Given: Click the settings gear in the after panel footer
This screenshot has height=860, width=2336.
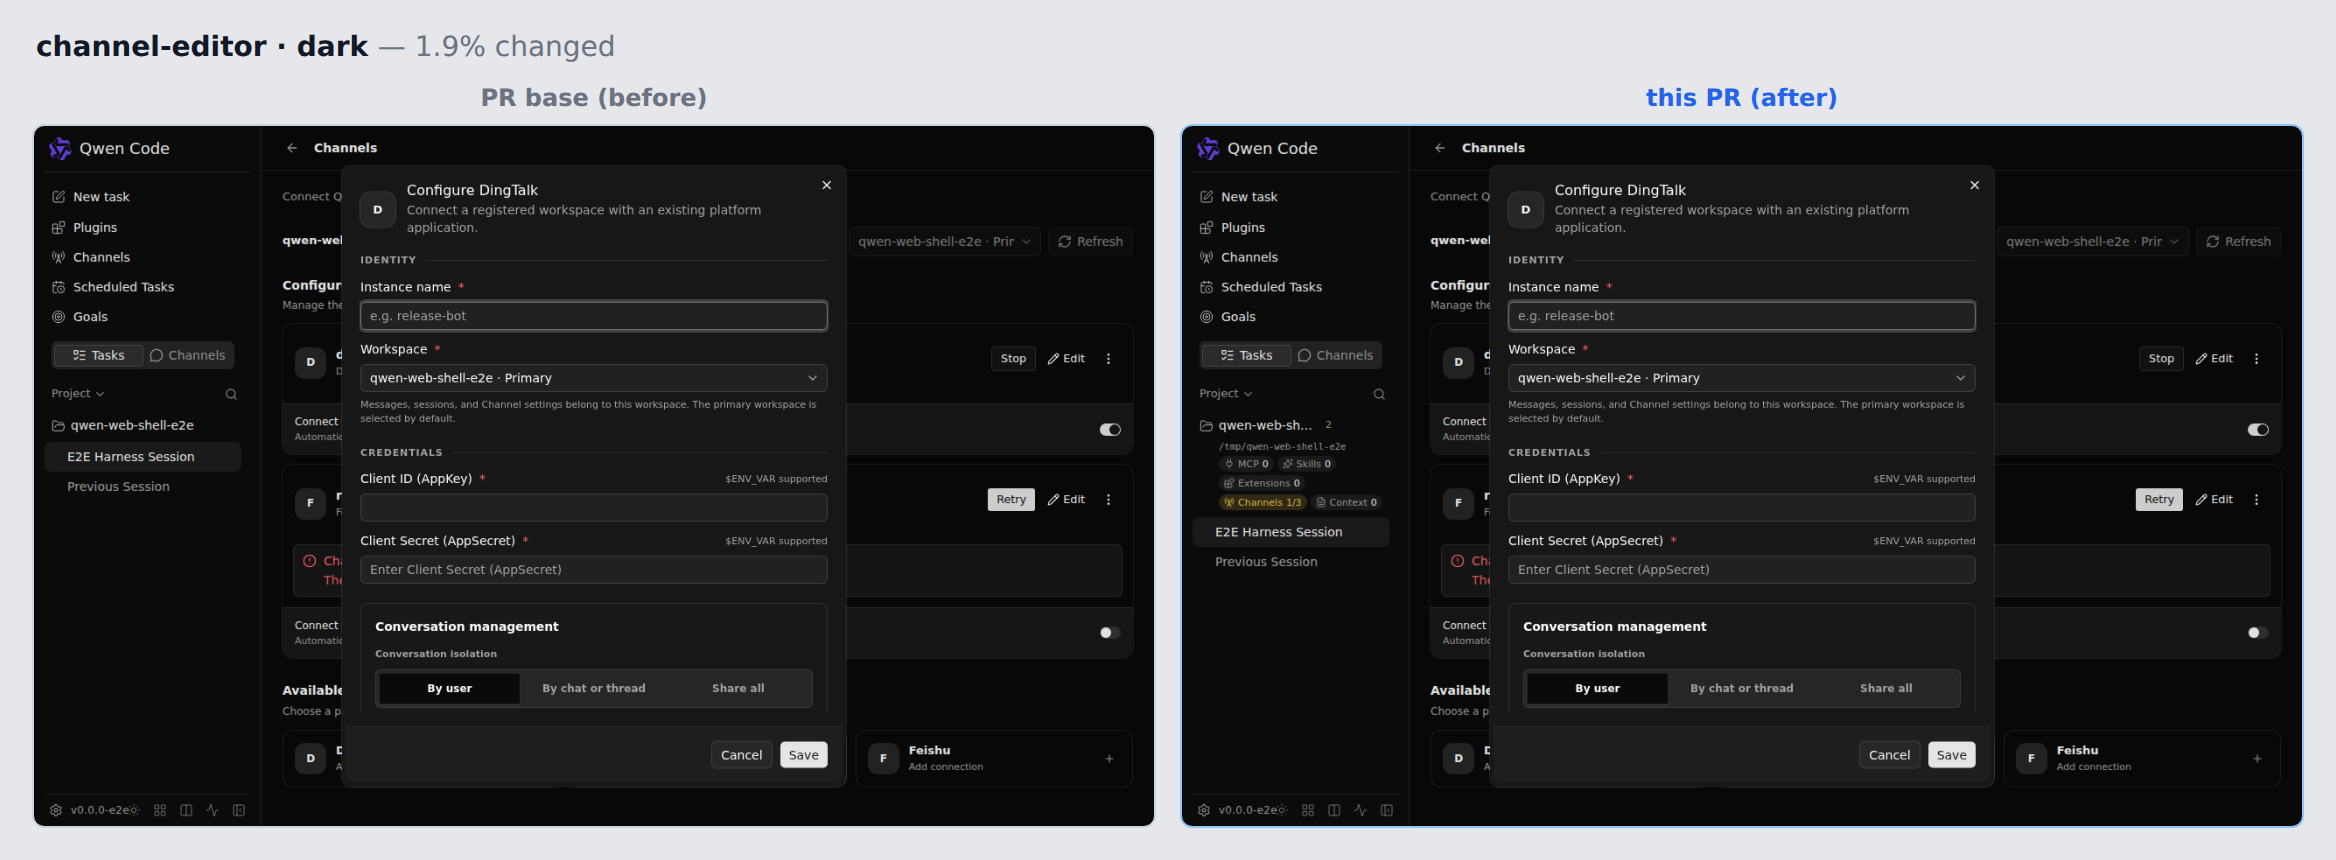Looking at the screenshot, I should pyautogui.click(x=1204, y=810).
